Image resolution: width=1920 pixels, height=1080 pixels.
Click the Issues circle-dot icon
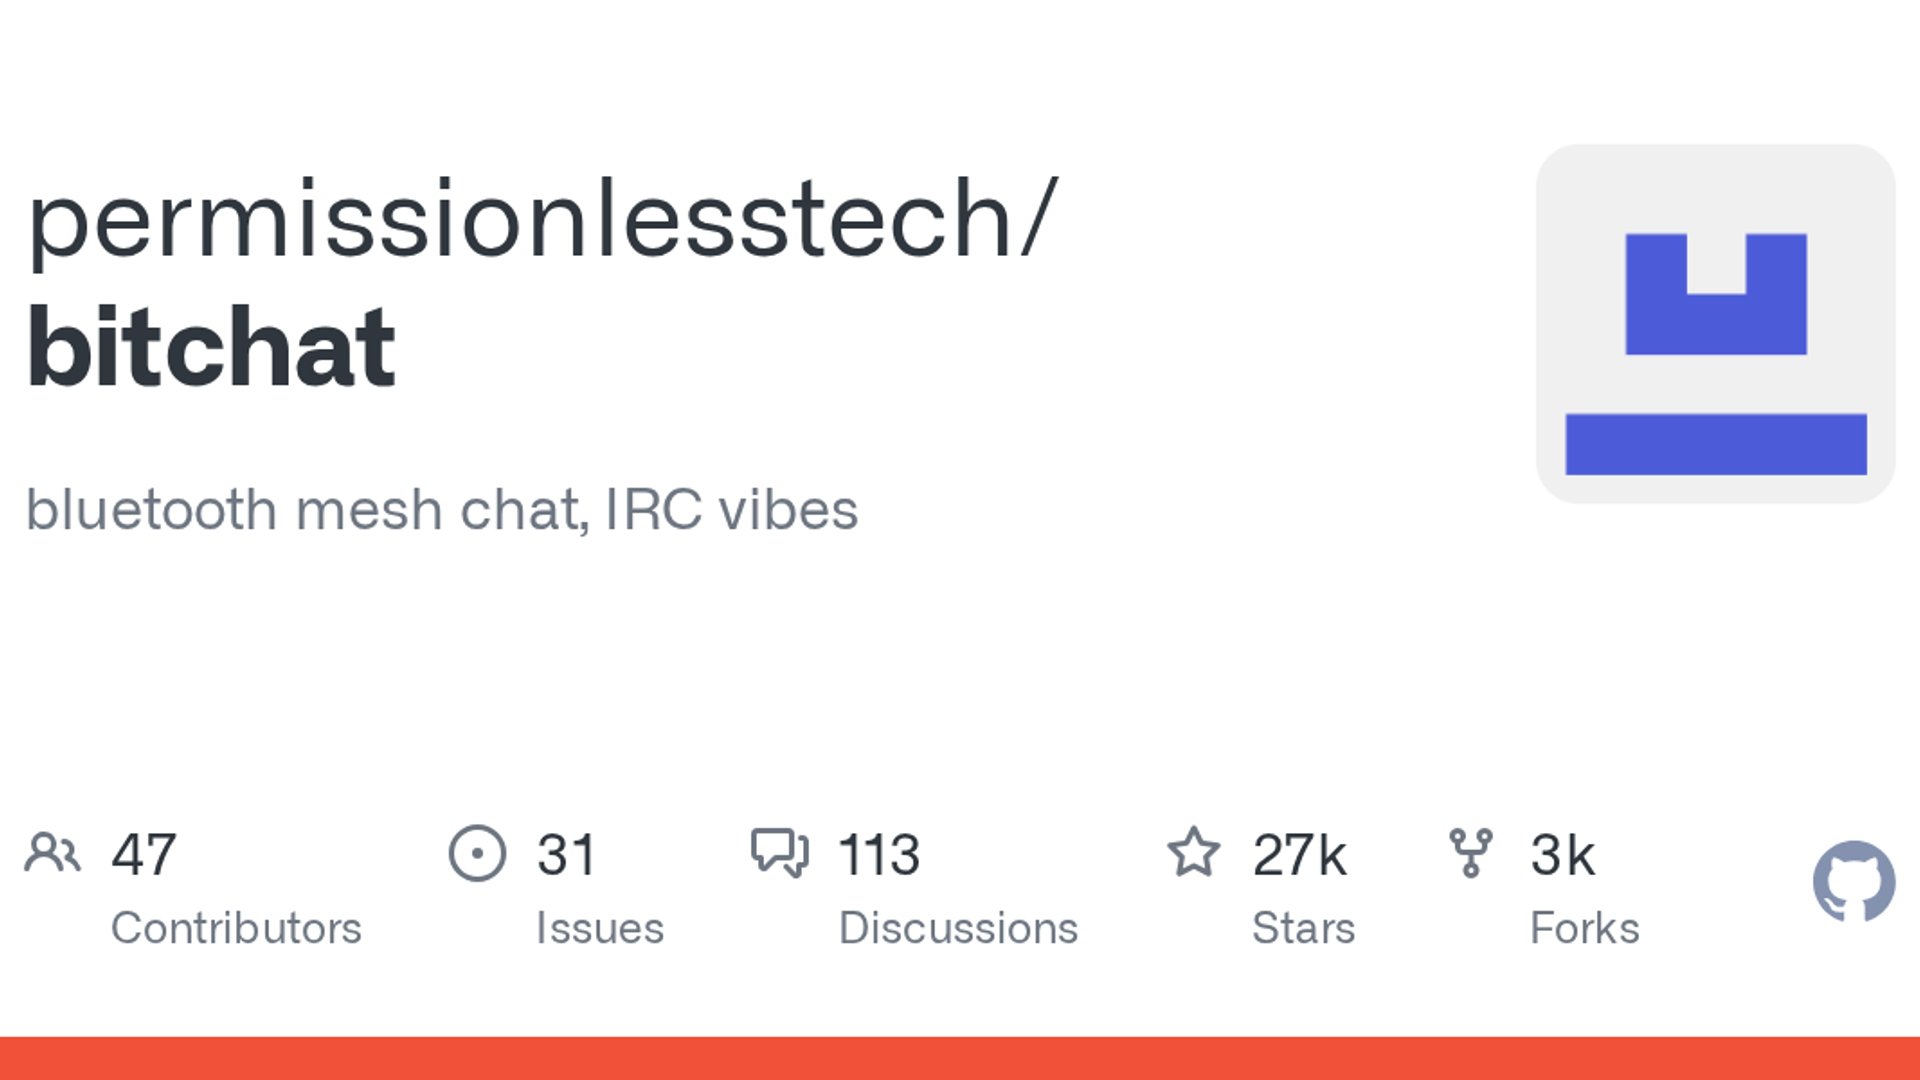pyautogui.click(x=477, y=853)
